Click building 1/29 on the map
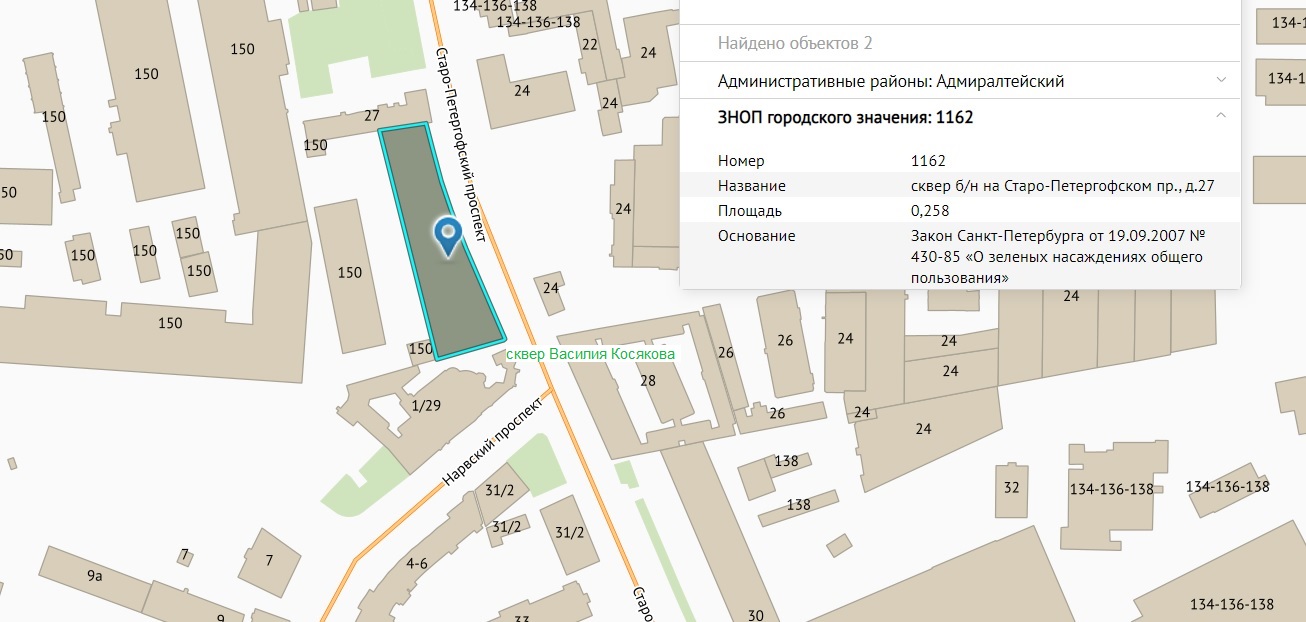1306x622 pixels. coord(425,405)
